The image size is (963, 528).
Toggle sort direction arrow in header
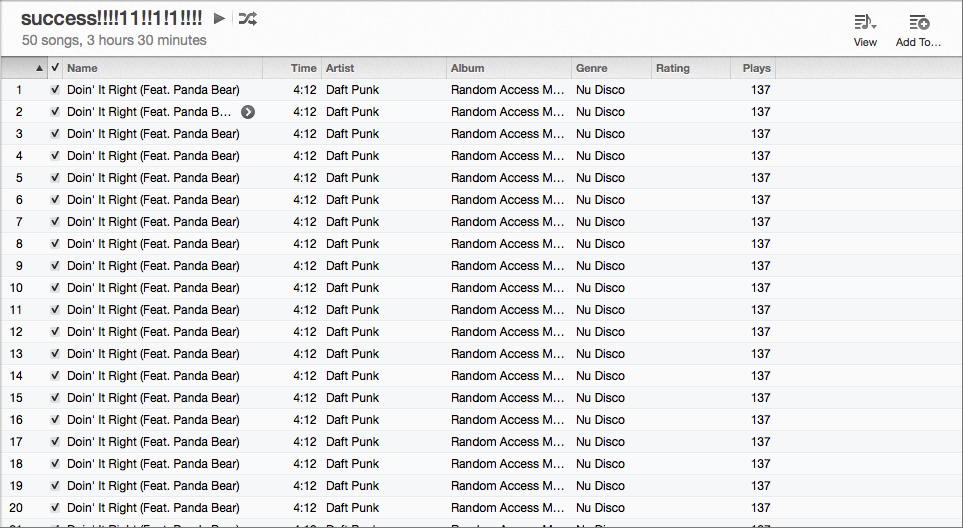pos(39,68)
